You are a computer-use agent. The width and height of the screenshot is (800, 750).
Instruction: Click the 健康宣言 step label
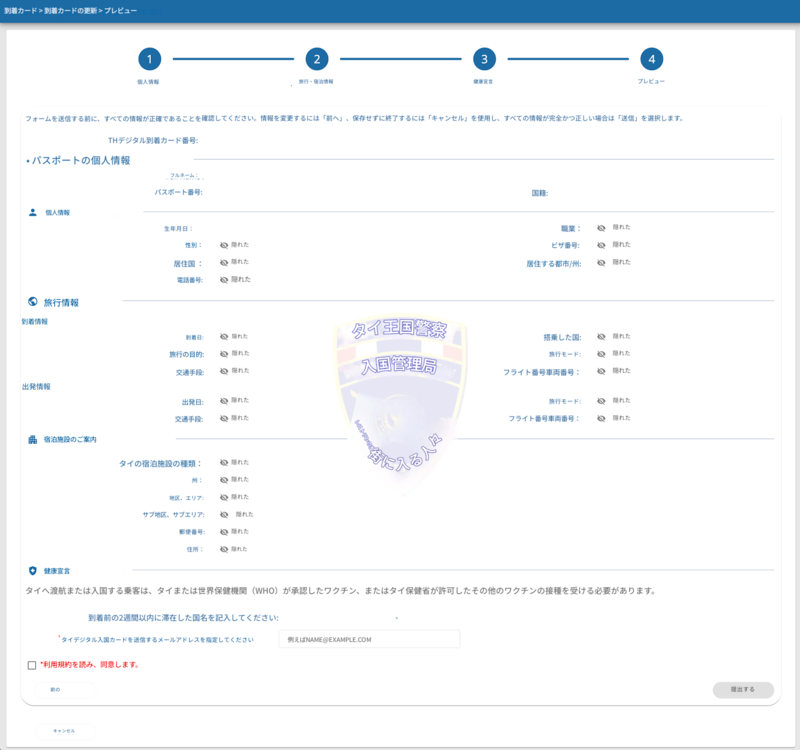(483, 82)
